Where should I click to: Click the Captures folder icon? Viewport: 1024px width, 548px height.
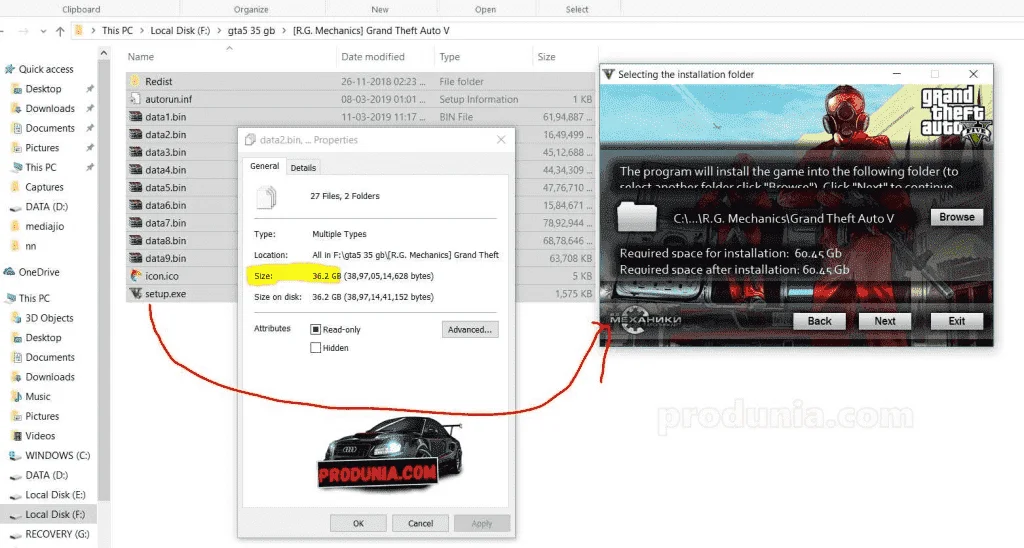16,187
